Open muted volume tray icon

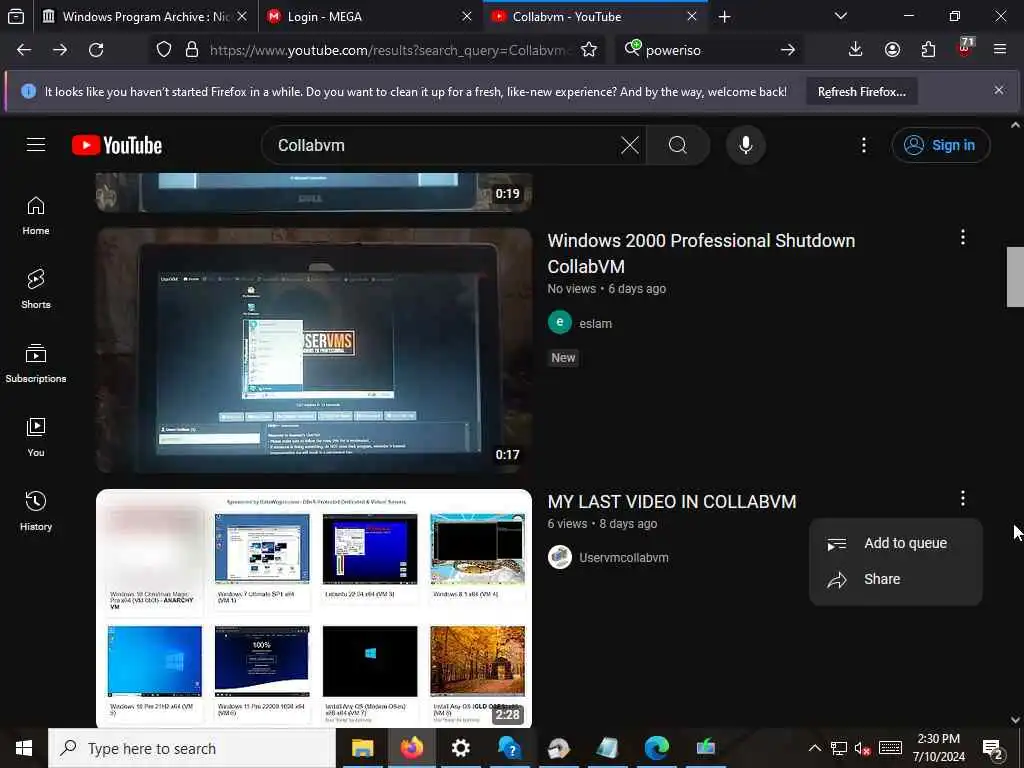(862, 748)
